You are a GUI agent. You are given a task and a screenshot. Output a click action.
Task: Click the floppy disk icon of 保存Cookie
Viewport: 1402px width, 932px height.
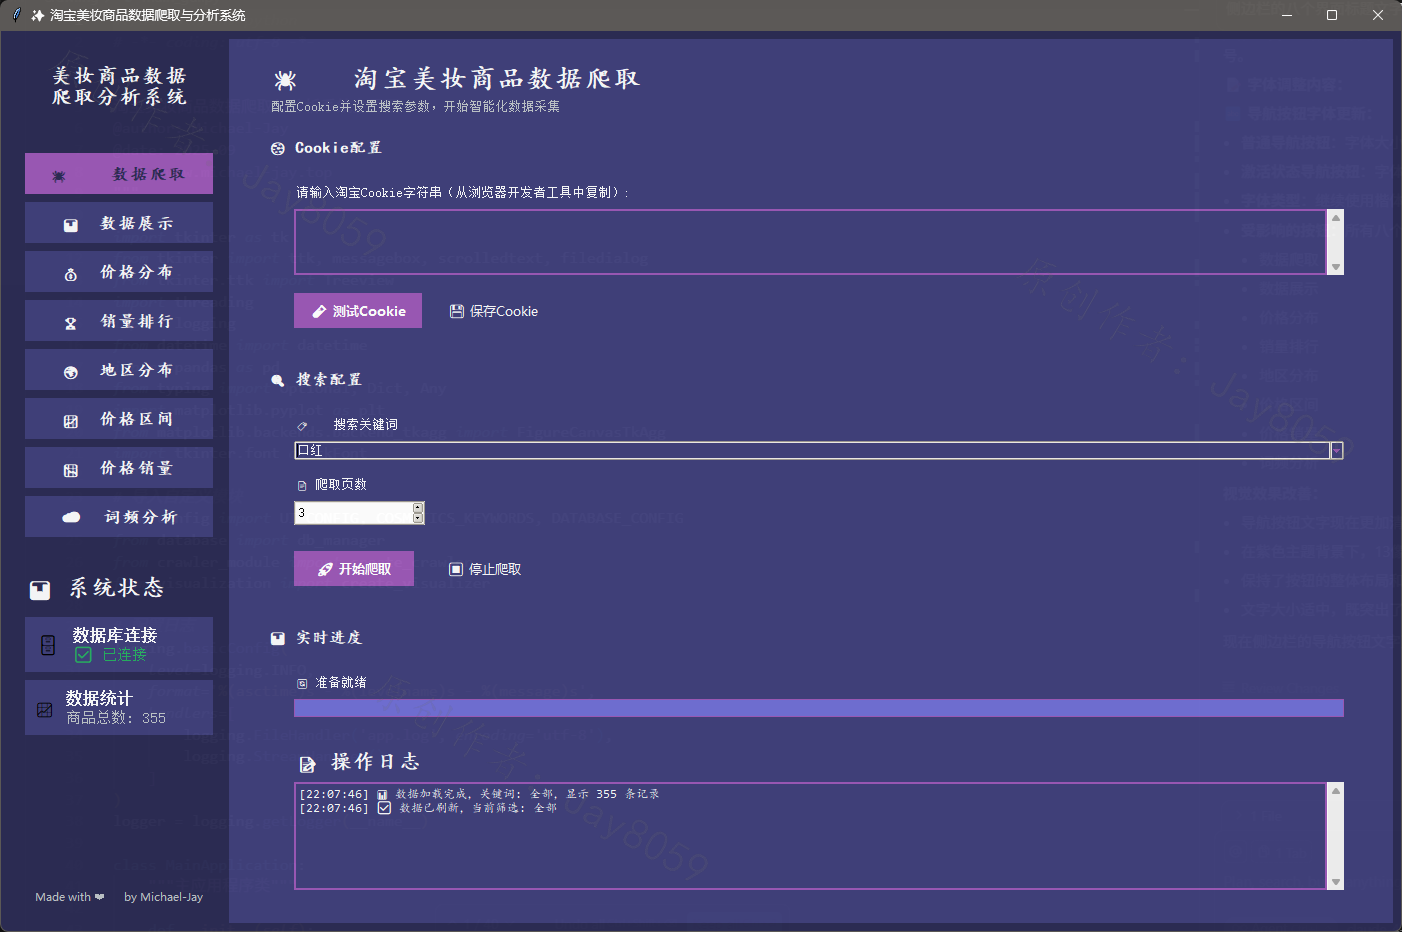(x=457, y=311)
